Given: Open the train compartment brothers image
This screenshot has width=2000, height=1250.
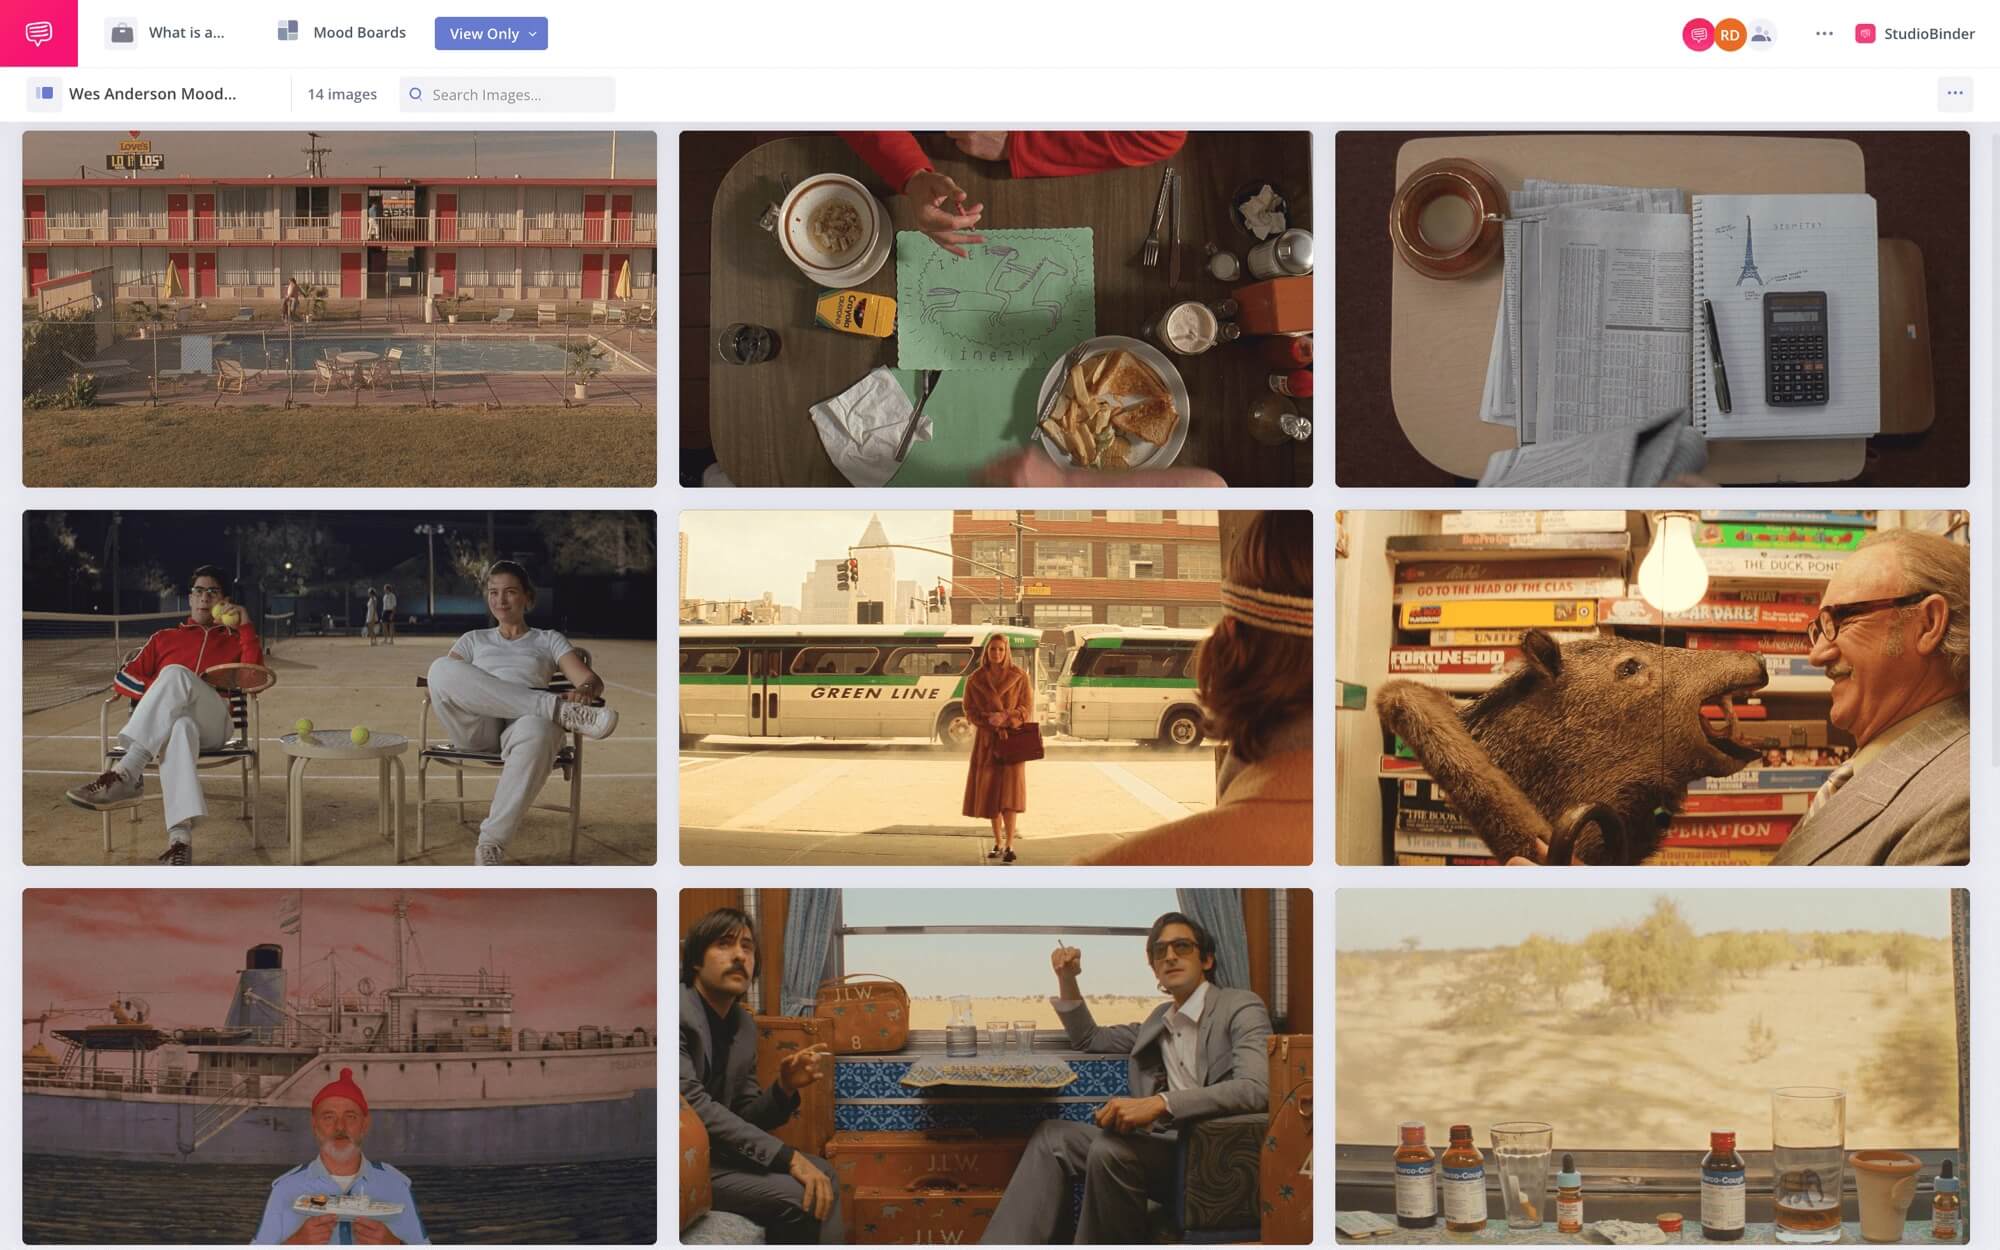Looking at the screenshot, I should 996,1066.
